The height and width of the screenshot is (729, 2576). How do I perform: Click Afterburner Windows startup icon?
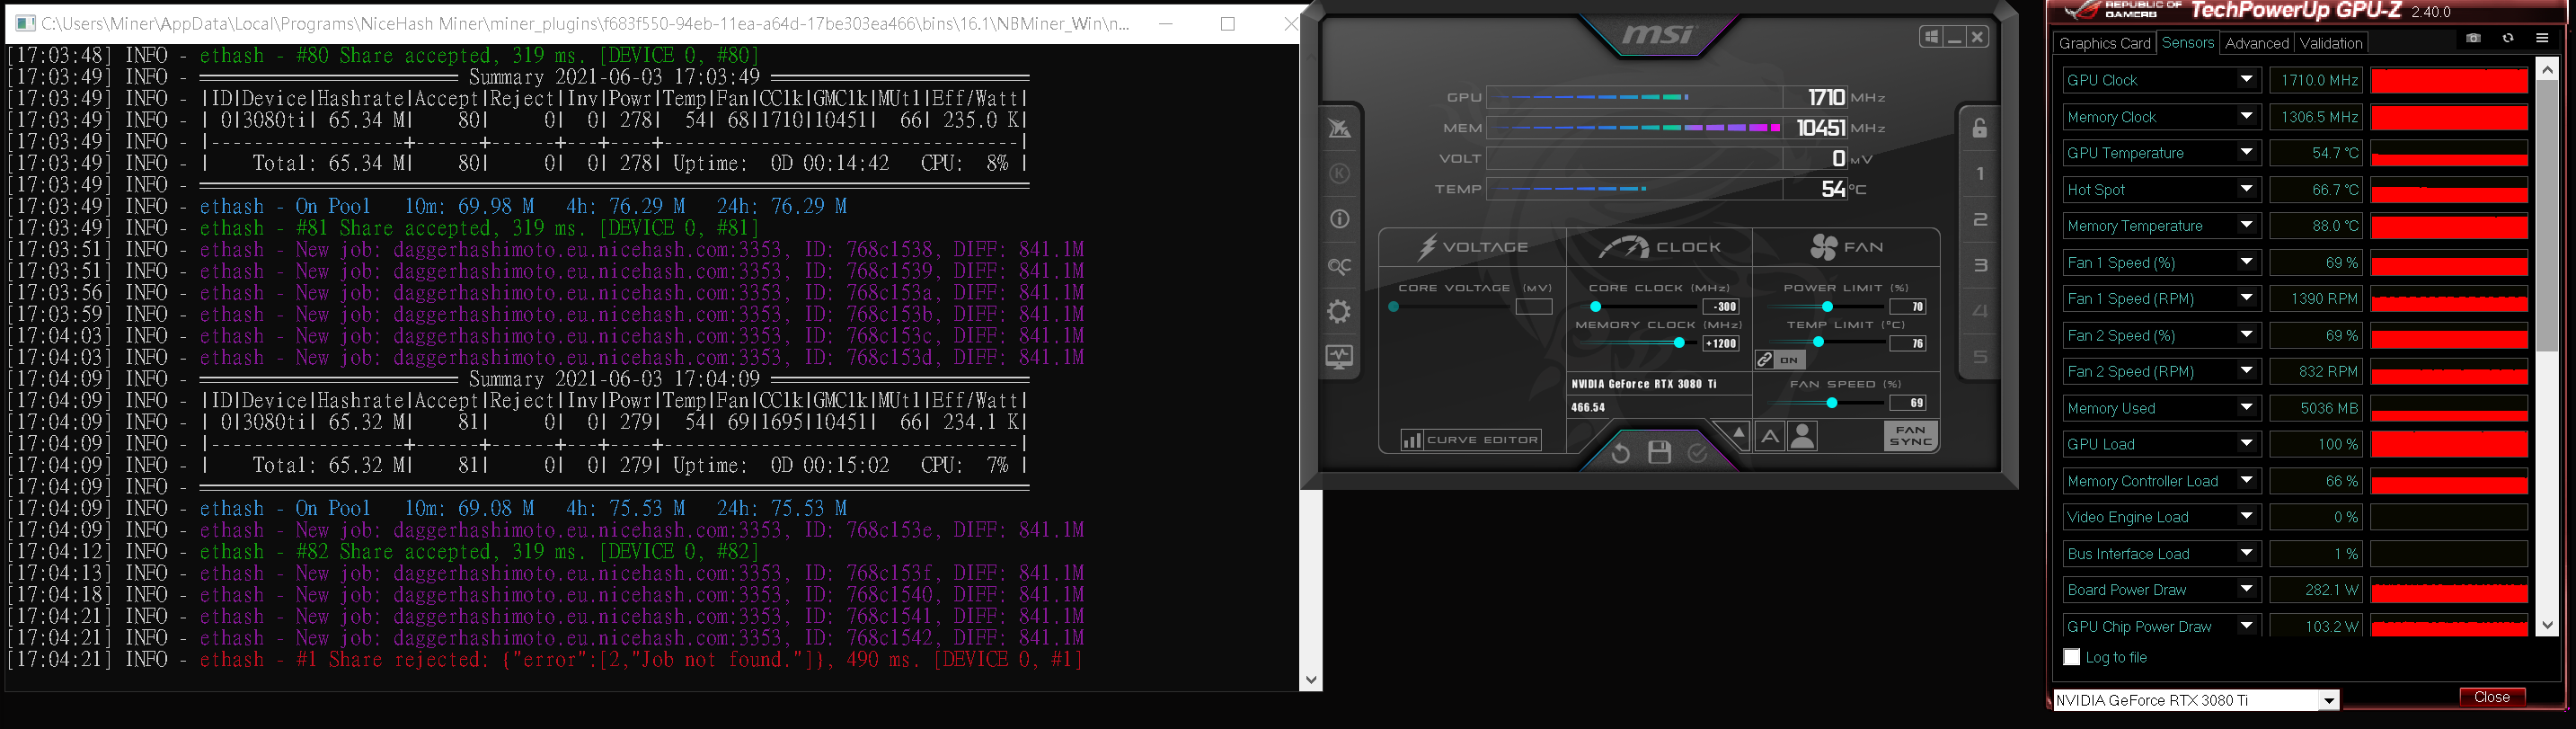[1931, 37]
